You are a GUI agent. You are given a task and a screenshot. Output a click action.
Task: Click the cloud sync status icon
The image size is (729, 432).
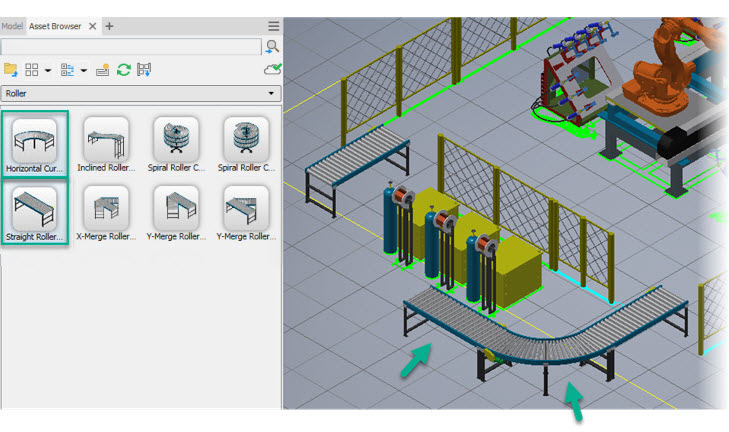pyautogui.click(x=272, y=69)
